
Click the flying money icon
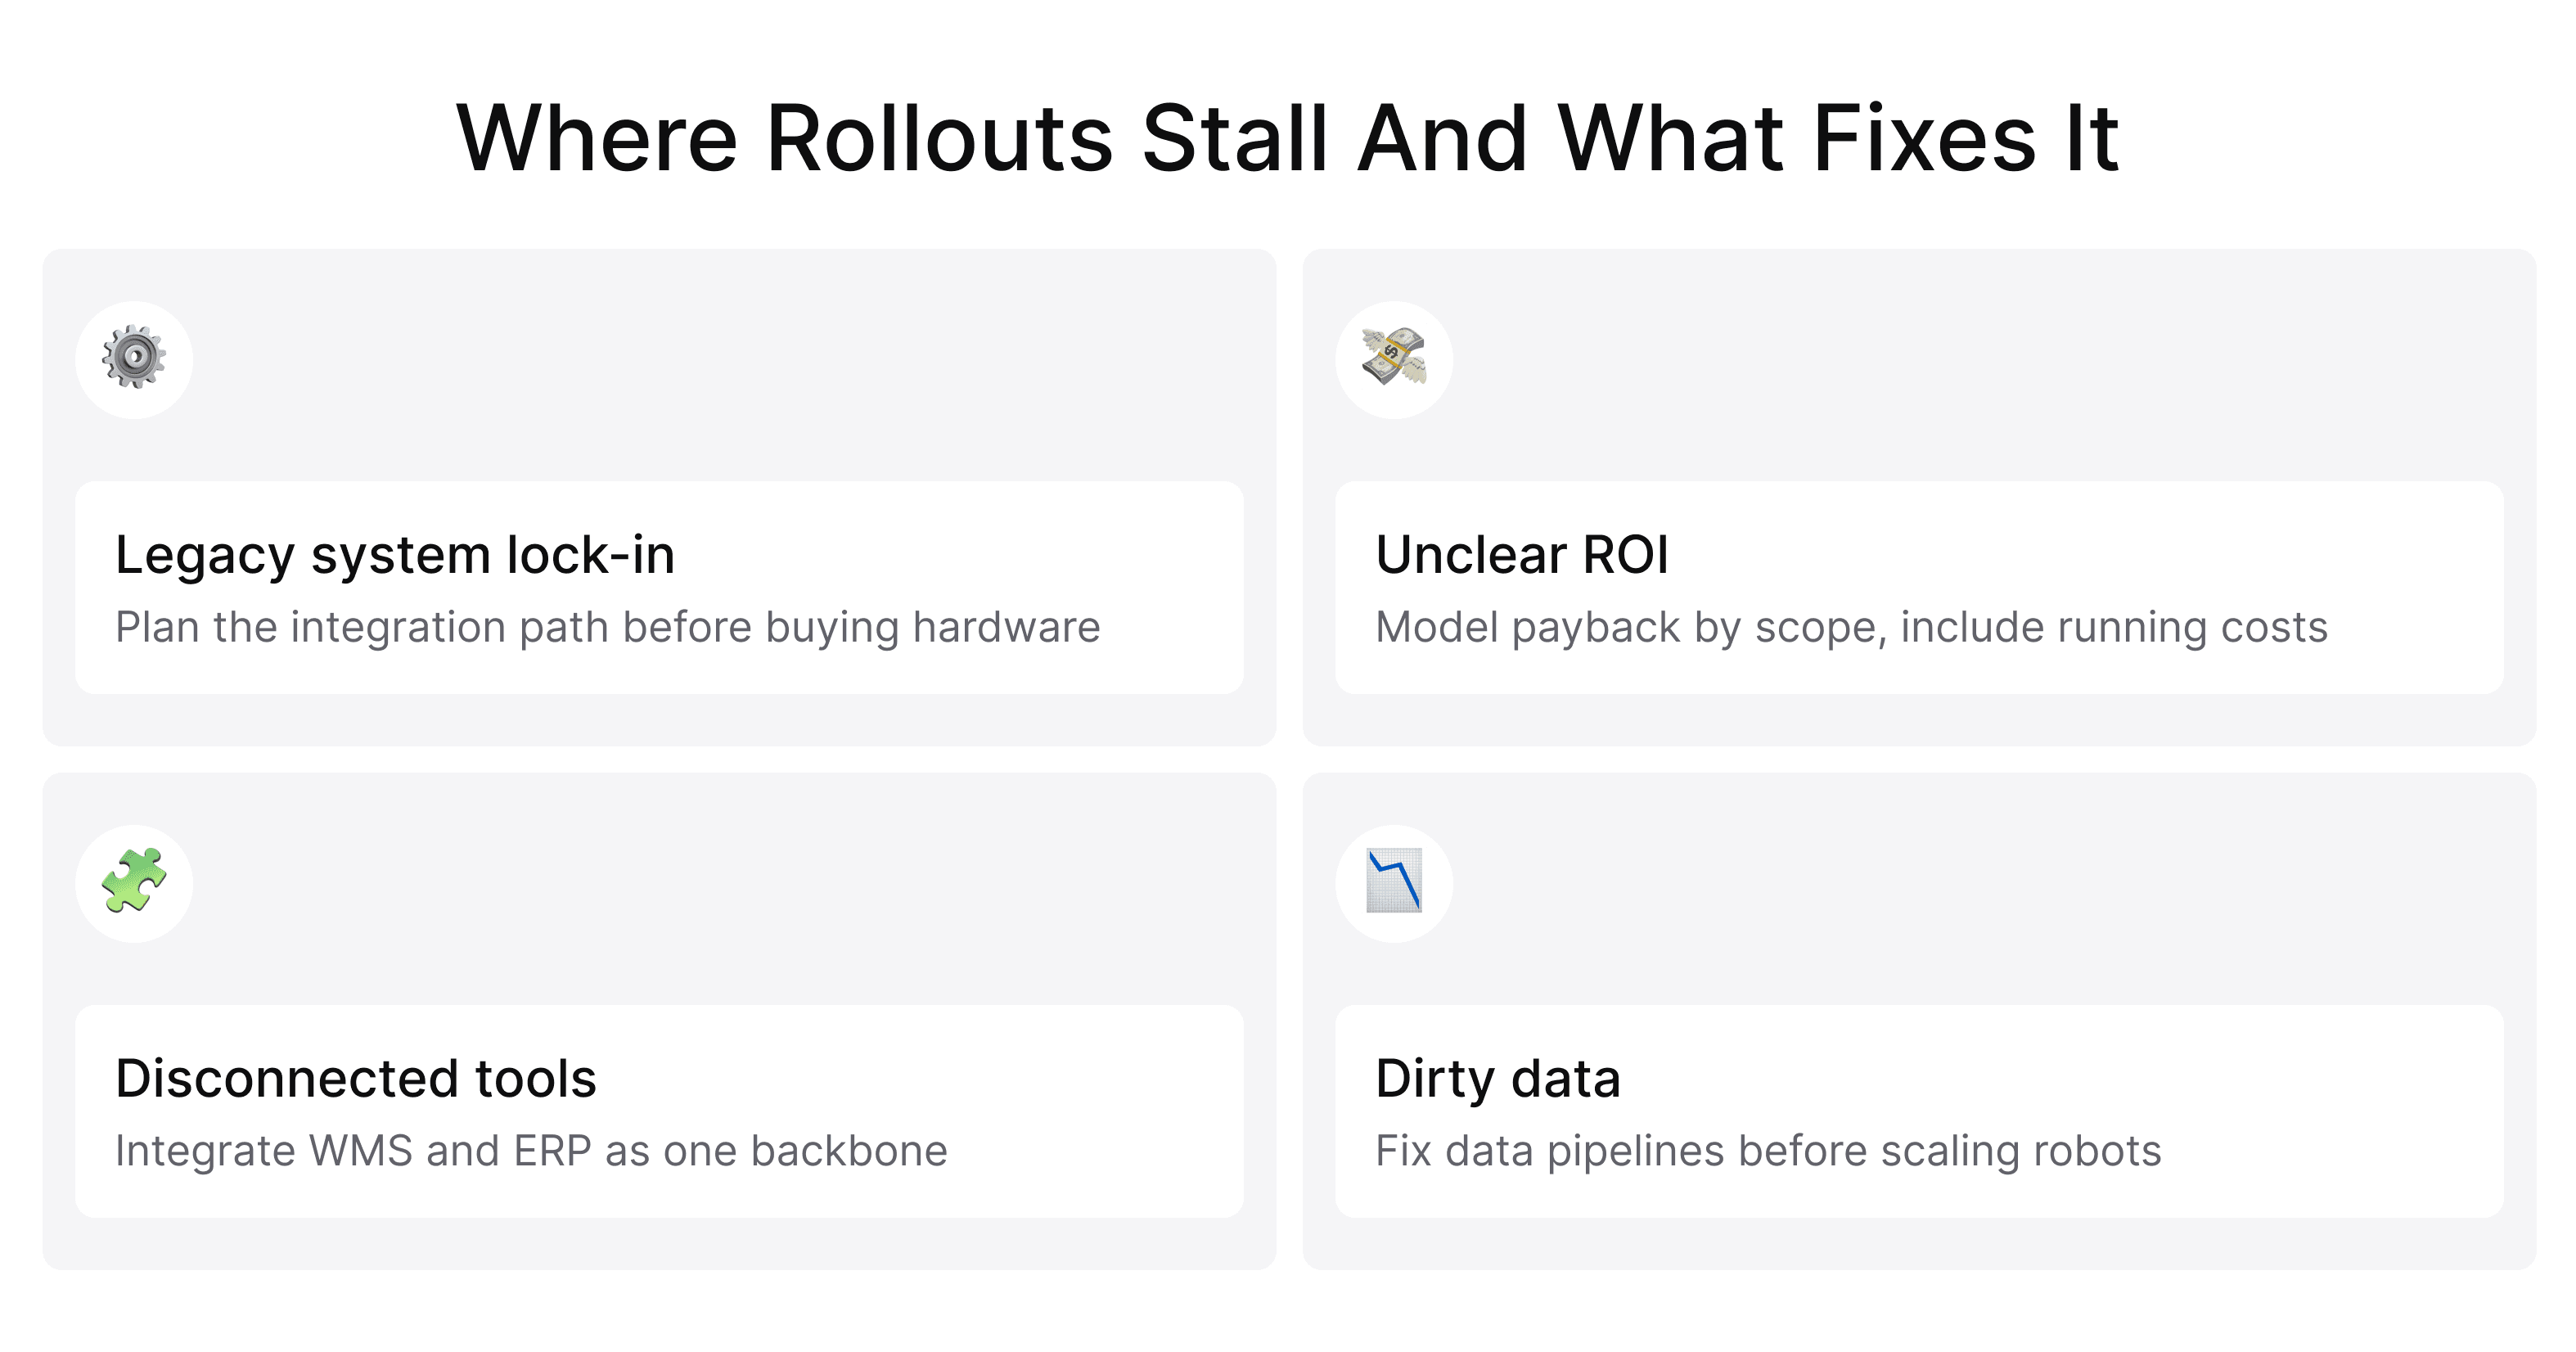click(1394, 357)
